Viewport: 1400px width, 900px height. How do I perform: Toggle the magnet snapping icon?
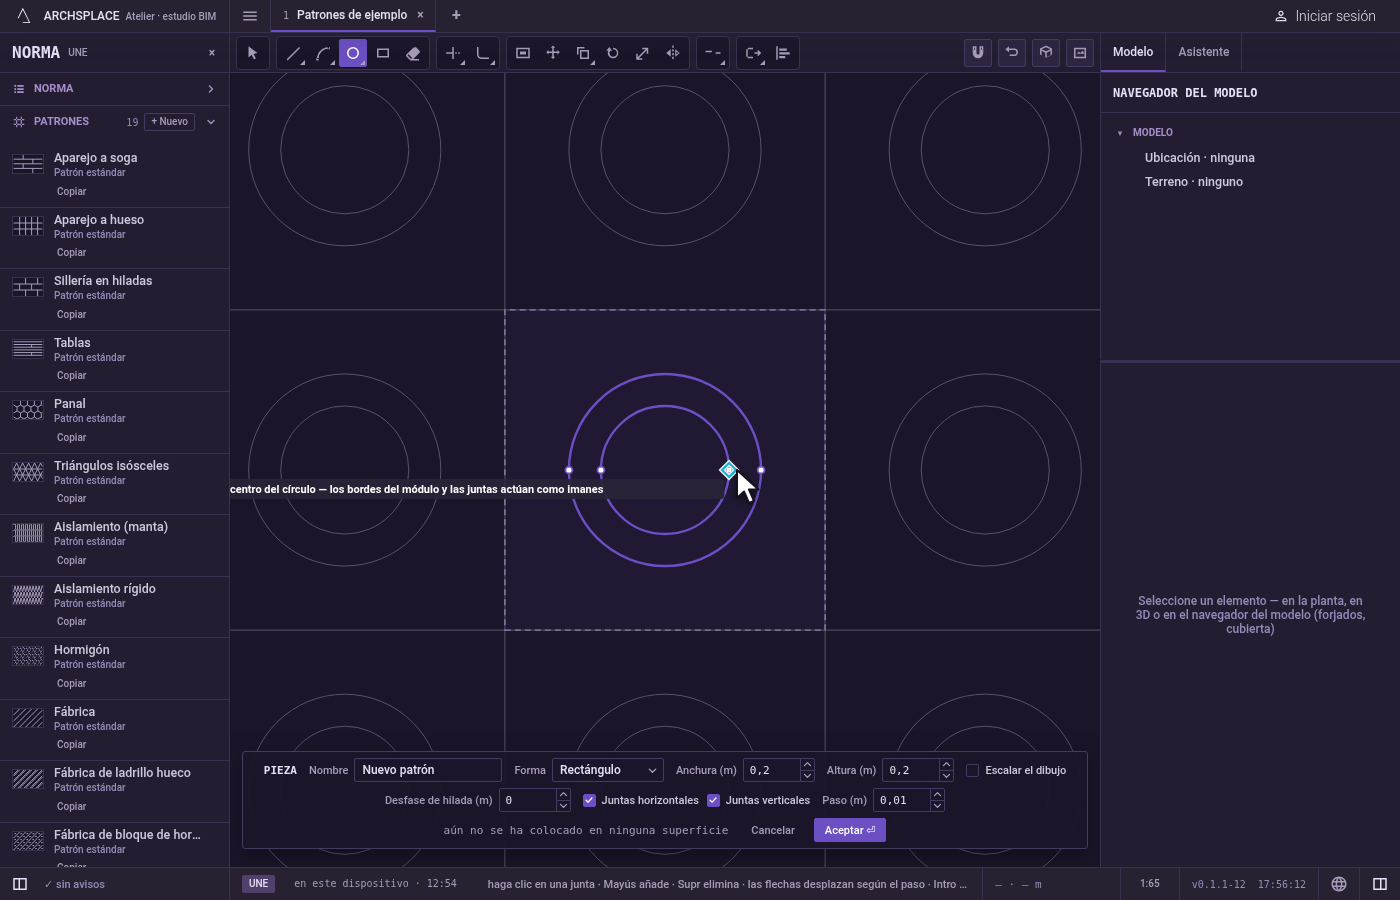[x=978, y=53]
